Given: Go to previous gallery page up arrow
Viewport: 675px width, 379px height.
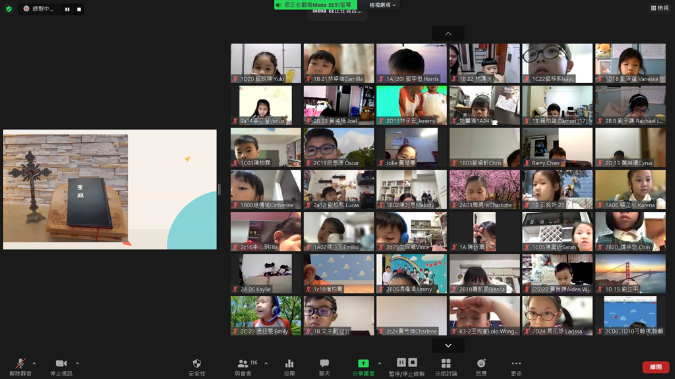Looking at the screenshot, I should coord(448,34).
